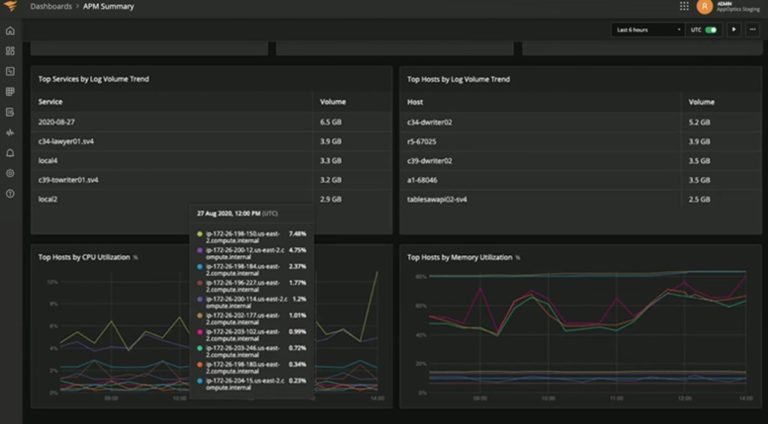Image resolution: width=768 pixels, height=424 pixels.
Task: Click Top Hosts by Memory Utilization title
Action: (459, 257)
